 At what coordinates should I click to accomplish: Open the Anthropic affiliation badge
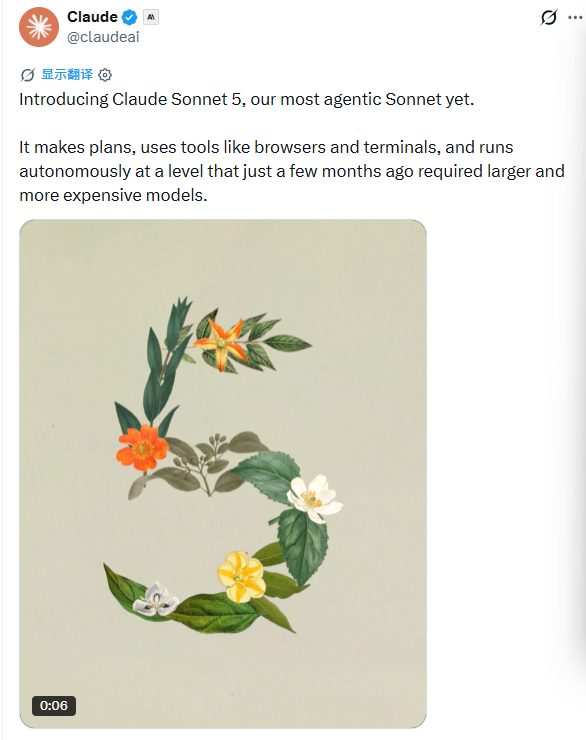151,17
